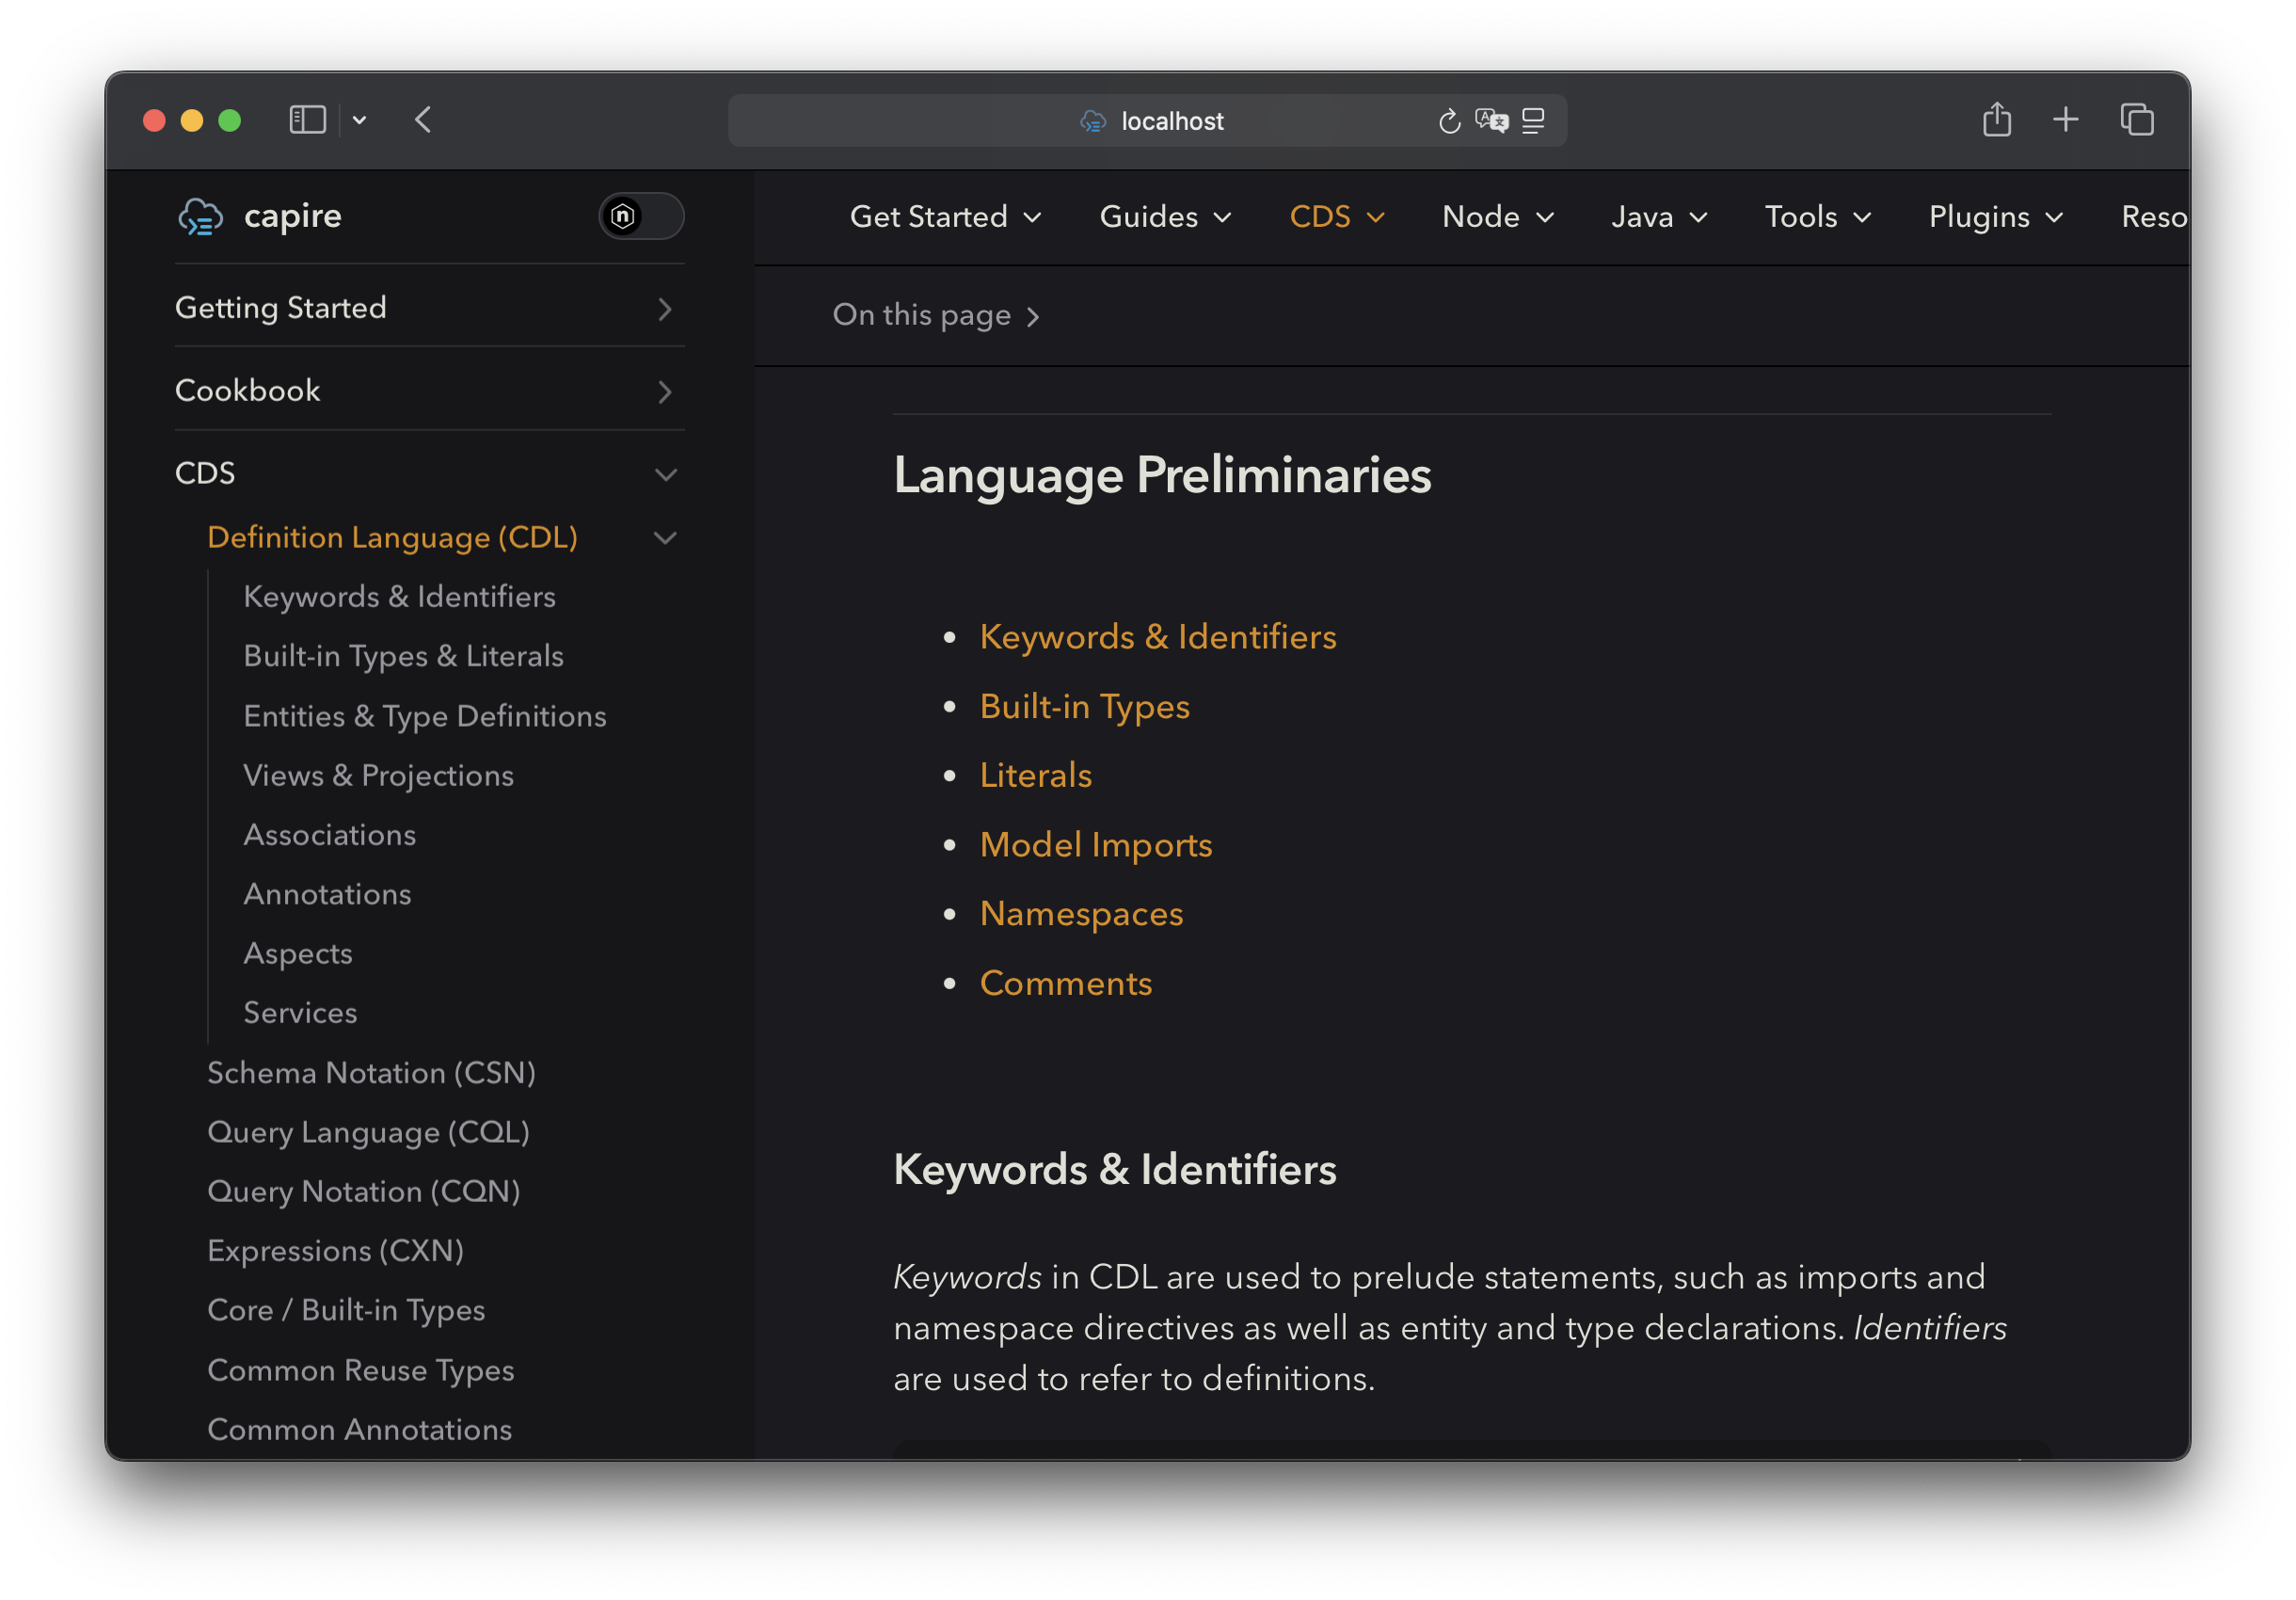This screenshot has height=1600, width=2296.
Task: Open the Java menu
Action: (x=1659, y=217)
